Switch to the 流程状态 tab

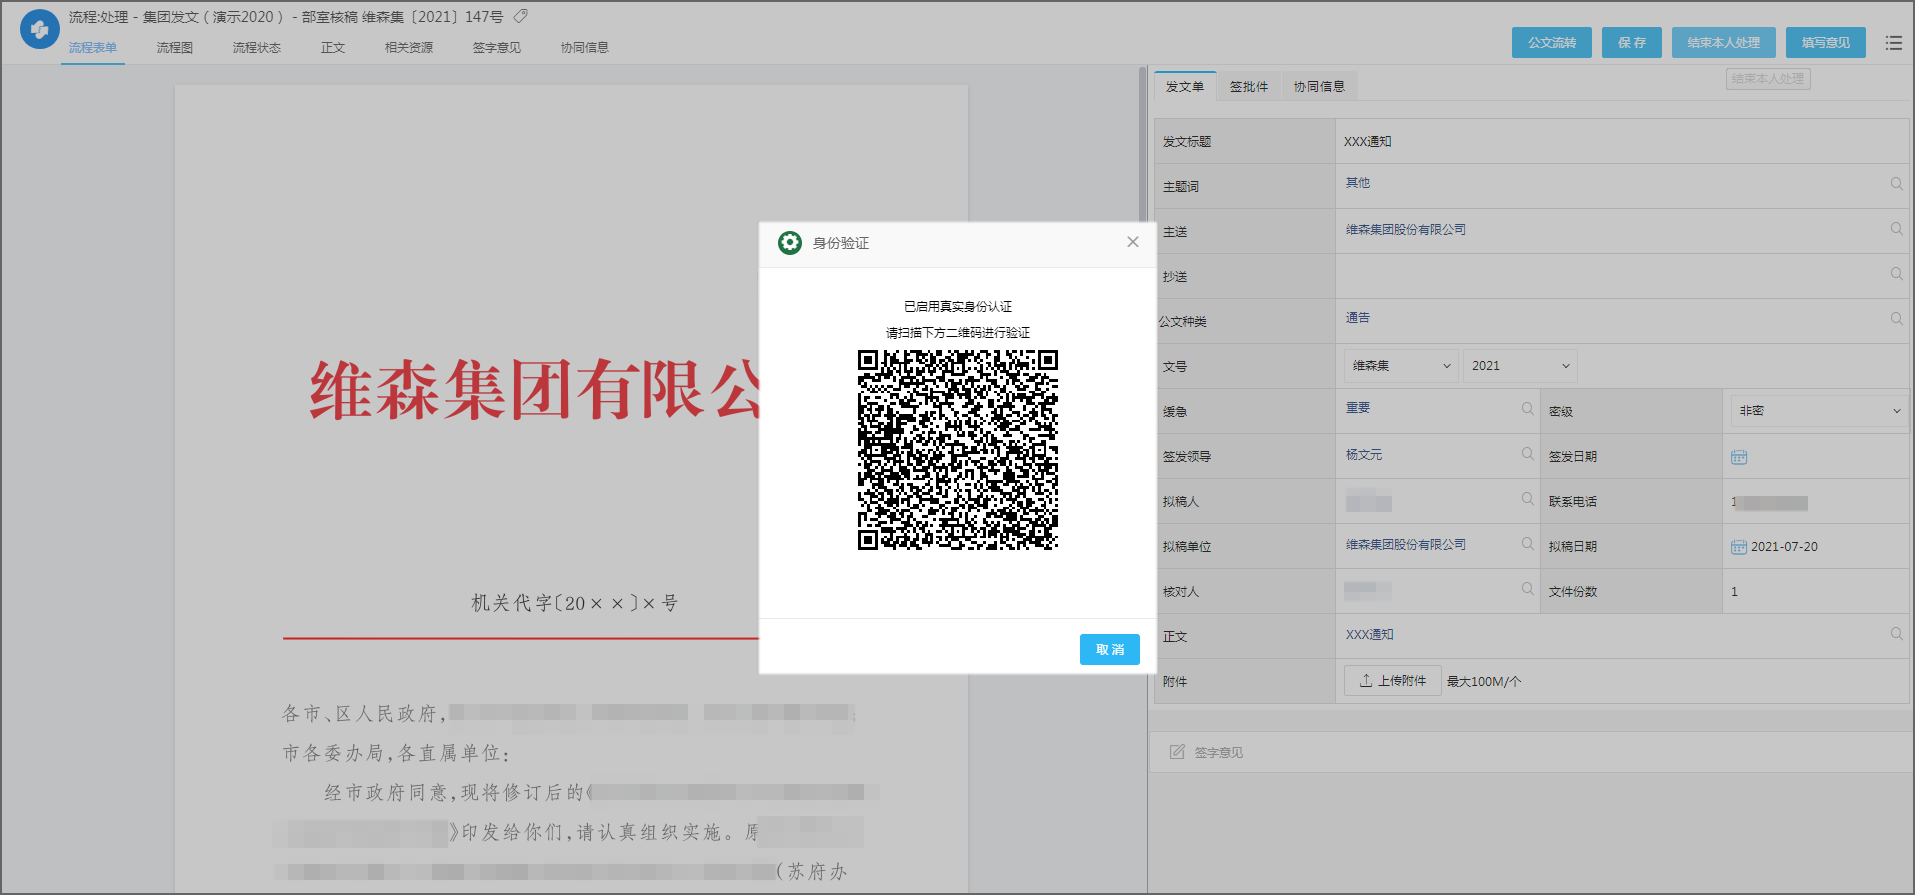tap(256, 48)
